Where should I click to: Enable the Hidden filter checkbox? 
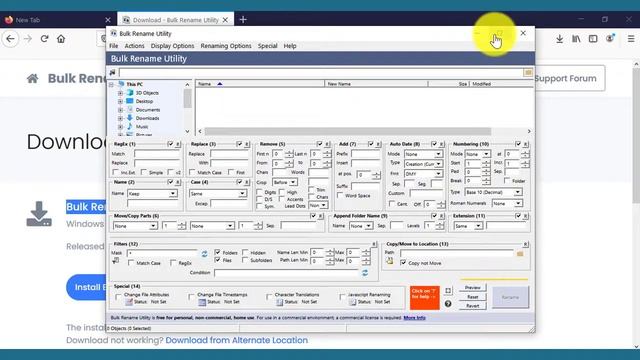point(245,253)
